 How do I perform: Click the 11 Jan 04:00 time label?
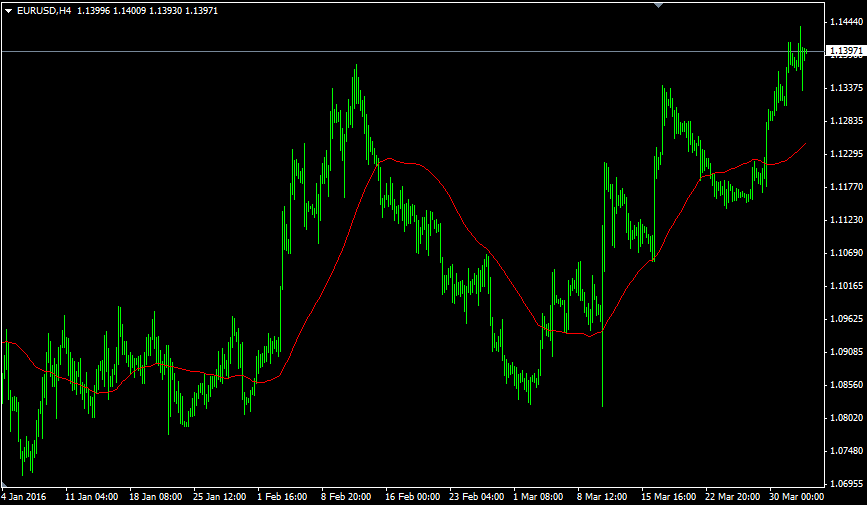coord(92,497)
